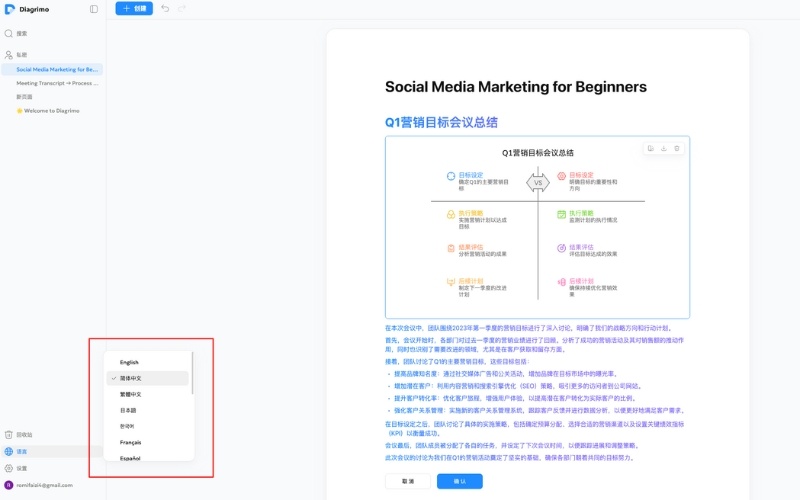Redo the last undone action
The height and width of the screenshot is (500, 800).
(182, 8)
